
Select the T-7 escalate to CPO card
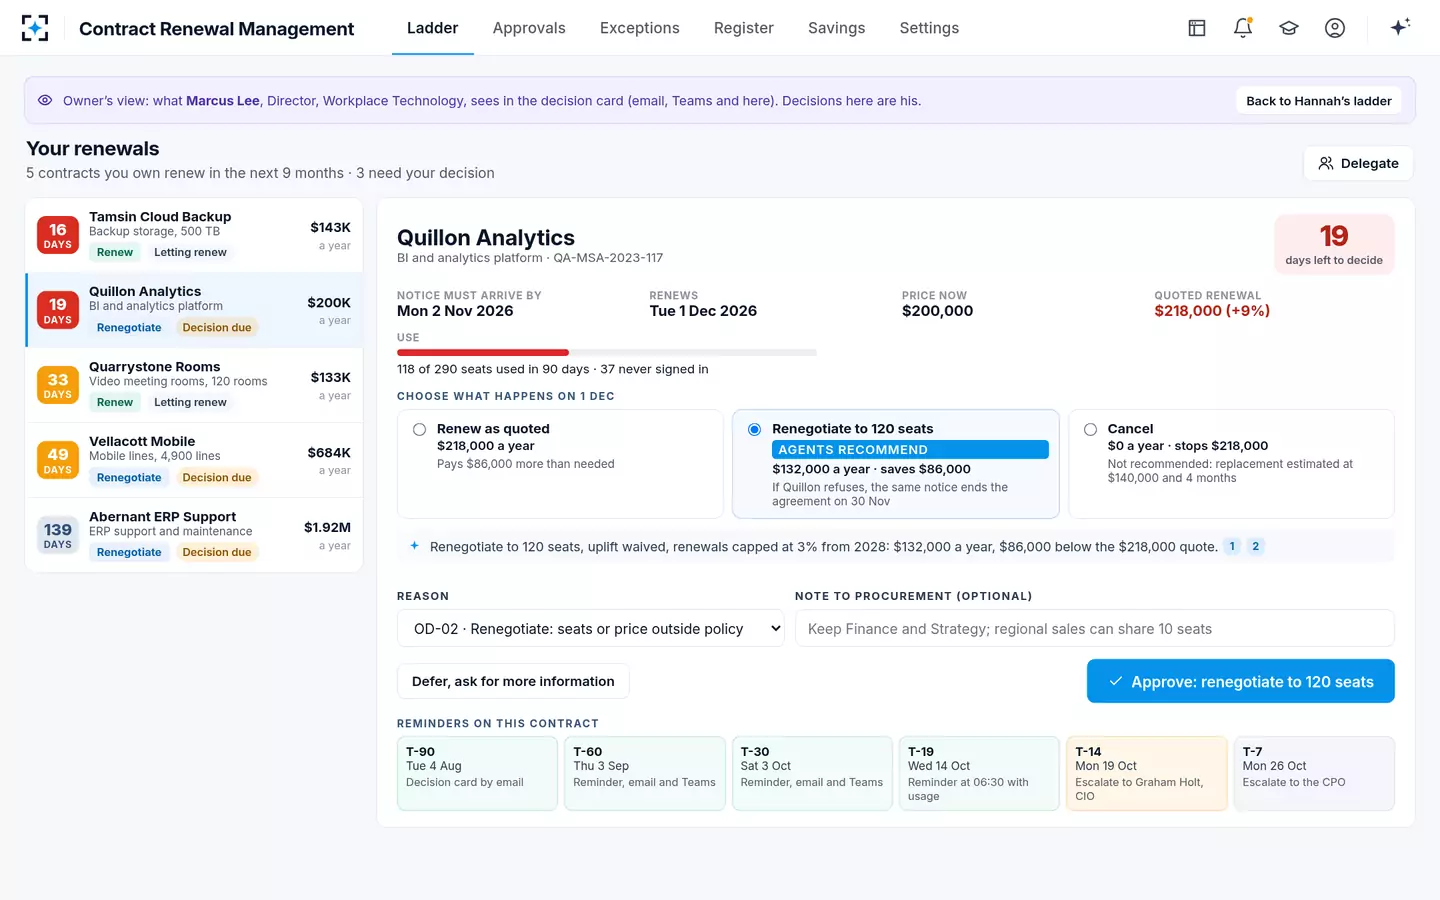[1314, 773]
